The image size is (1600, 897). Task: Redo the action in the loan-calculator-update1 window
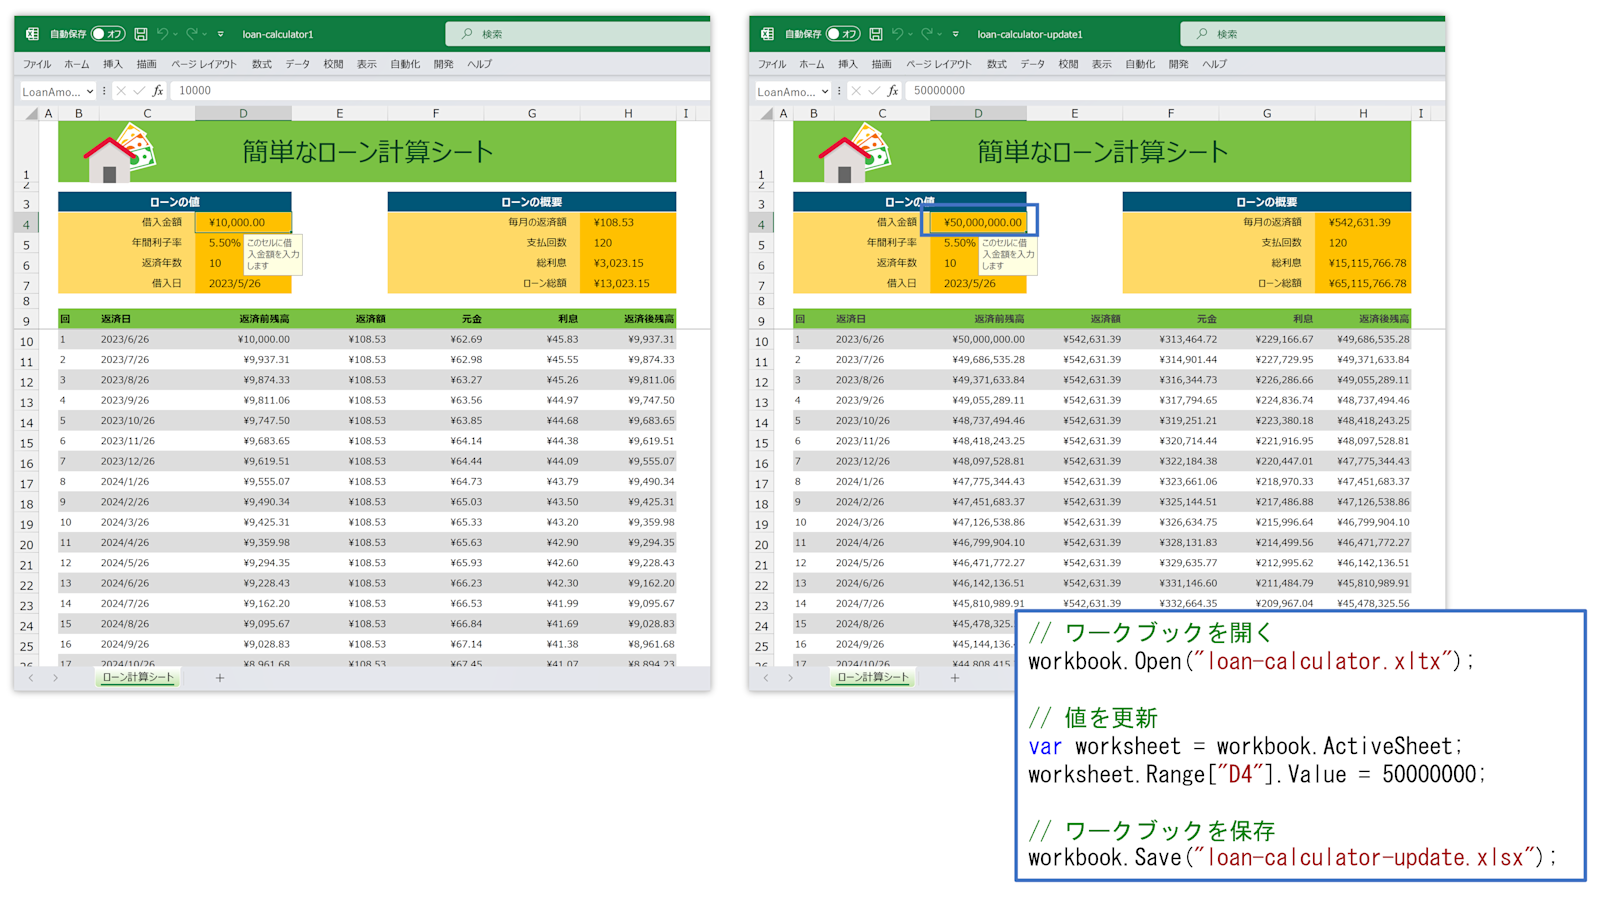click(927, 34)
